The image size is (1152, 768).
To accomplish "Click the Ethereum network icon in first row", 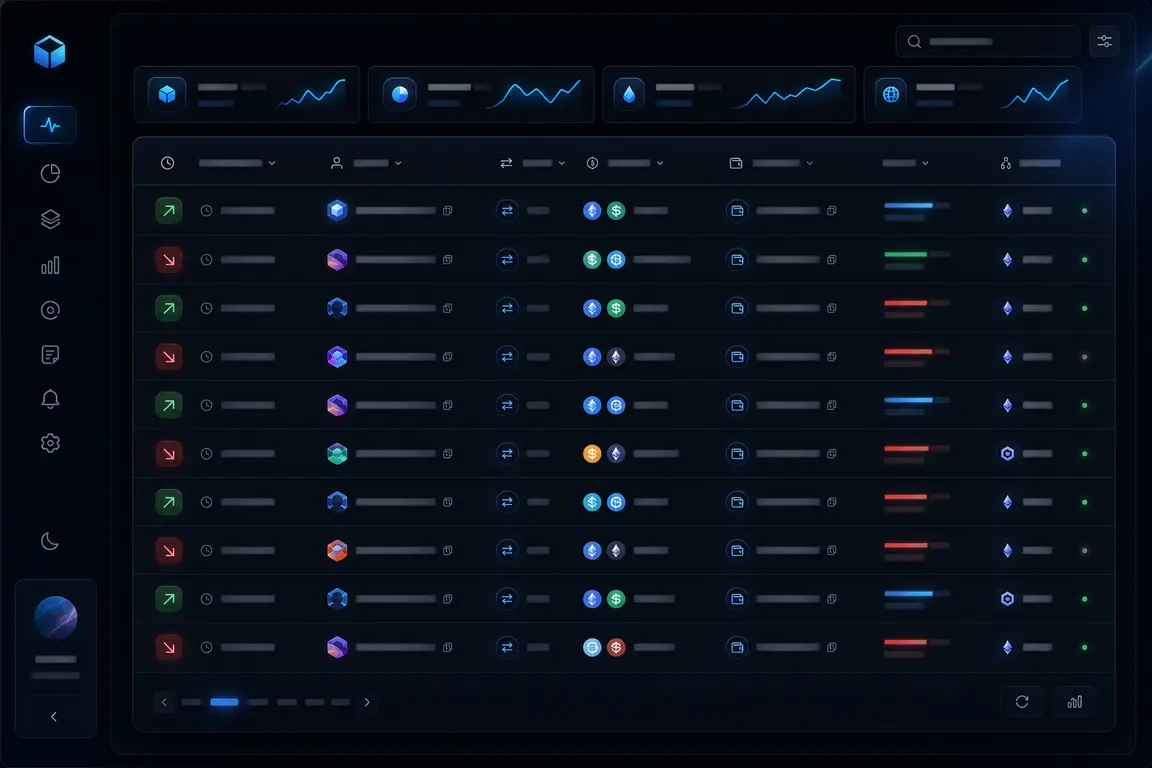I will [1007, 211].
